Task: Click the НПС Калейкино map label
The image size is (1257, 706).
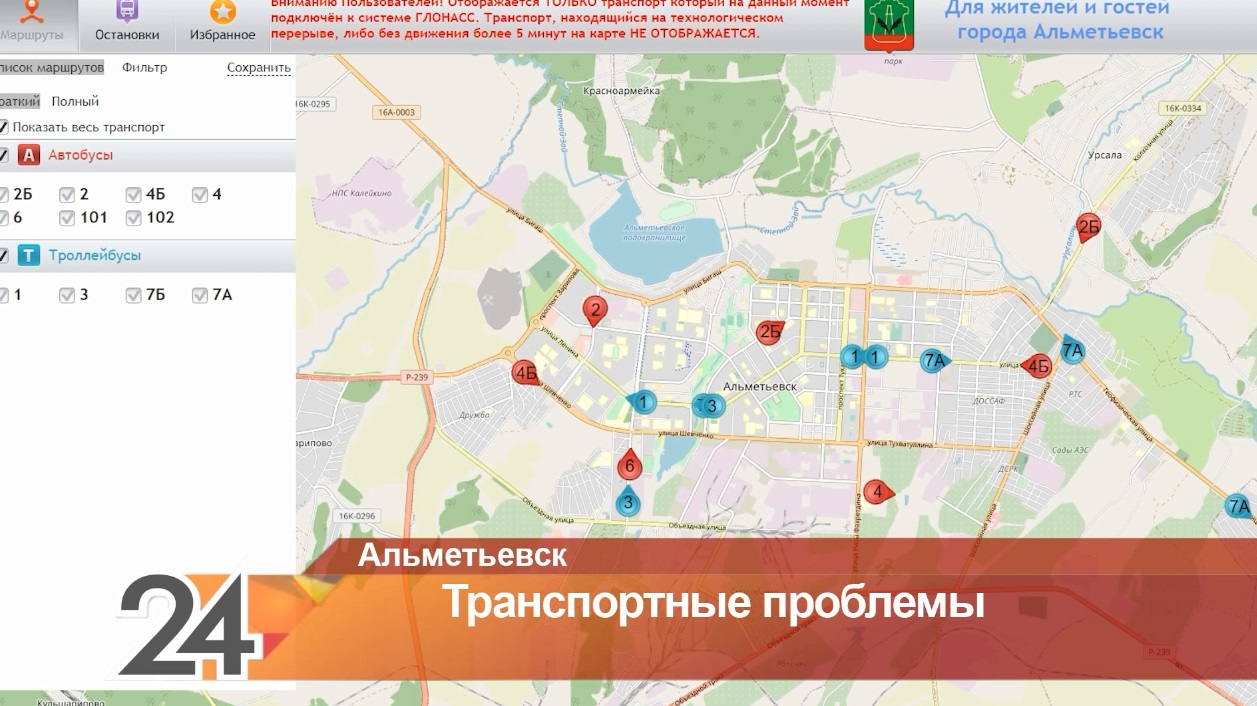Action: (359, 194)
